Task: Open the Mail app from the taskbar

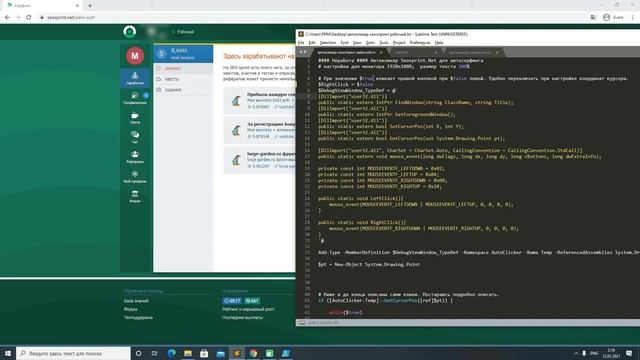Action: coord(220,353)
